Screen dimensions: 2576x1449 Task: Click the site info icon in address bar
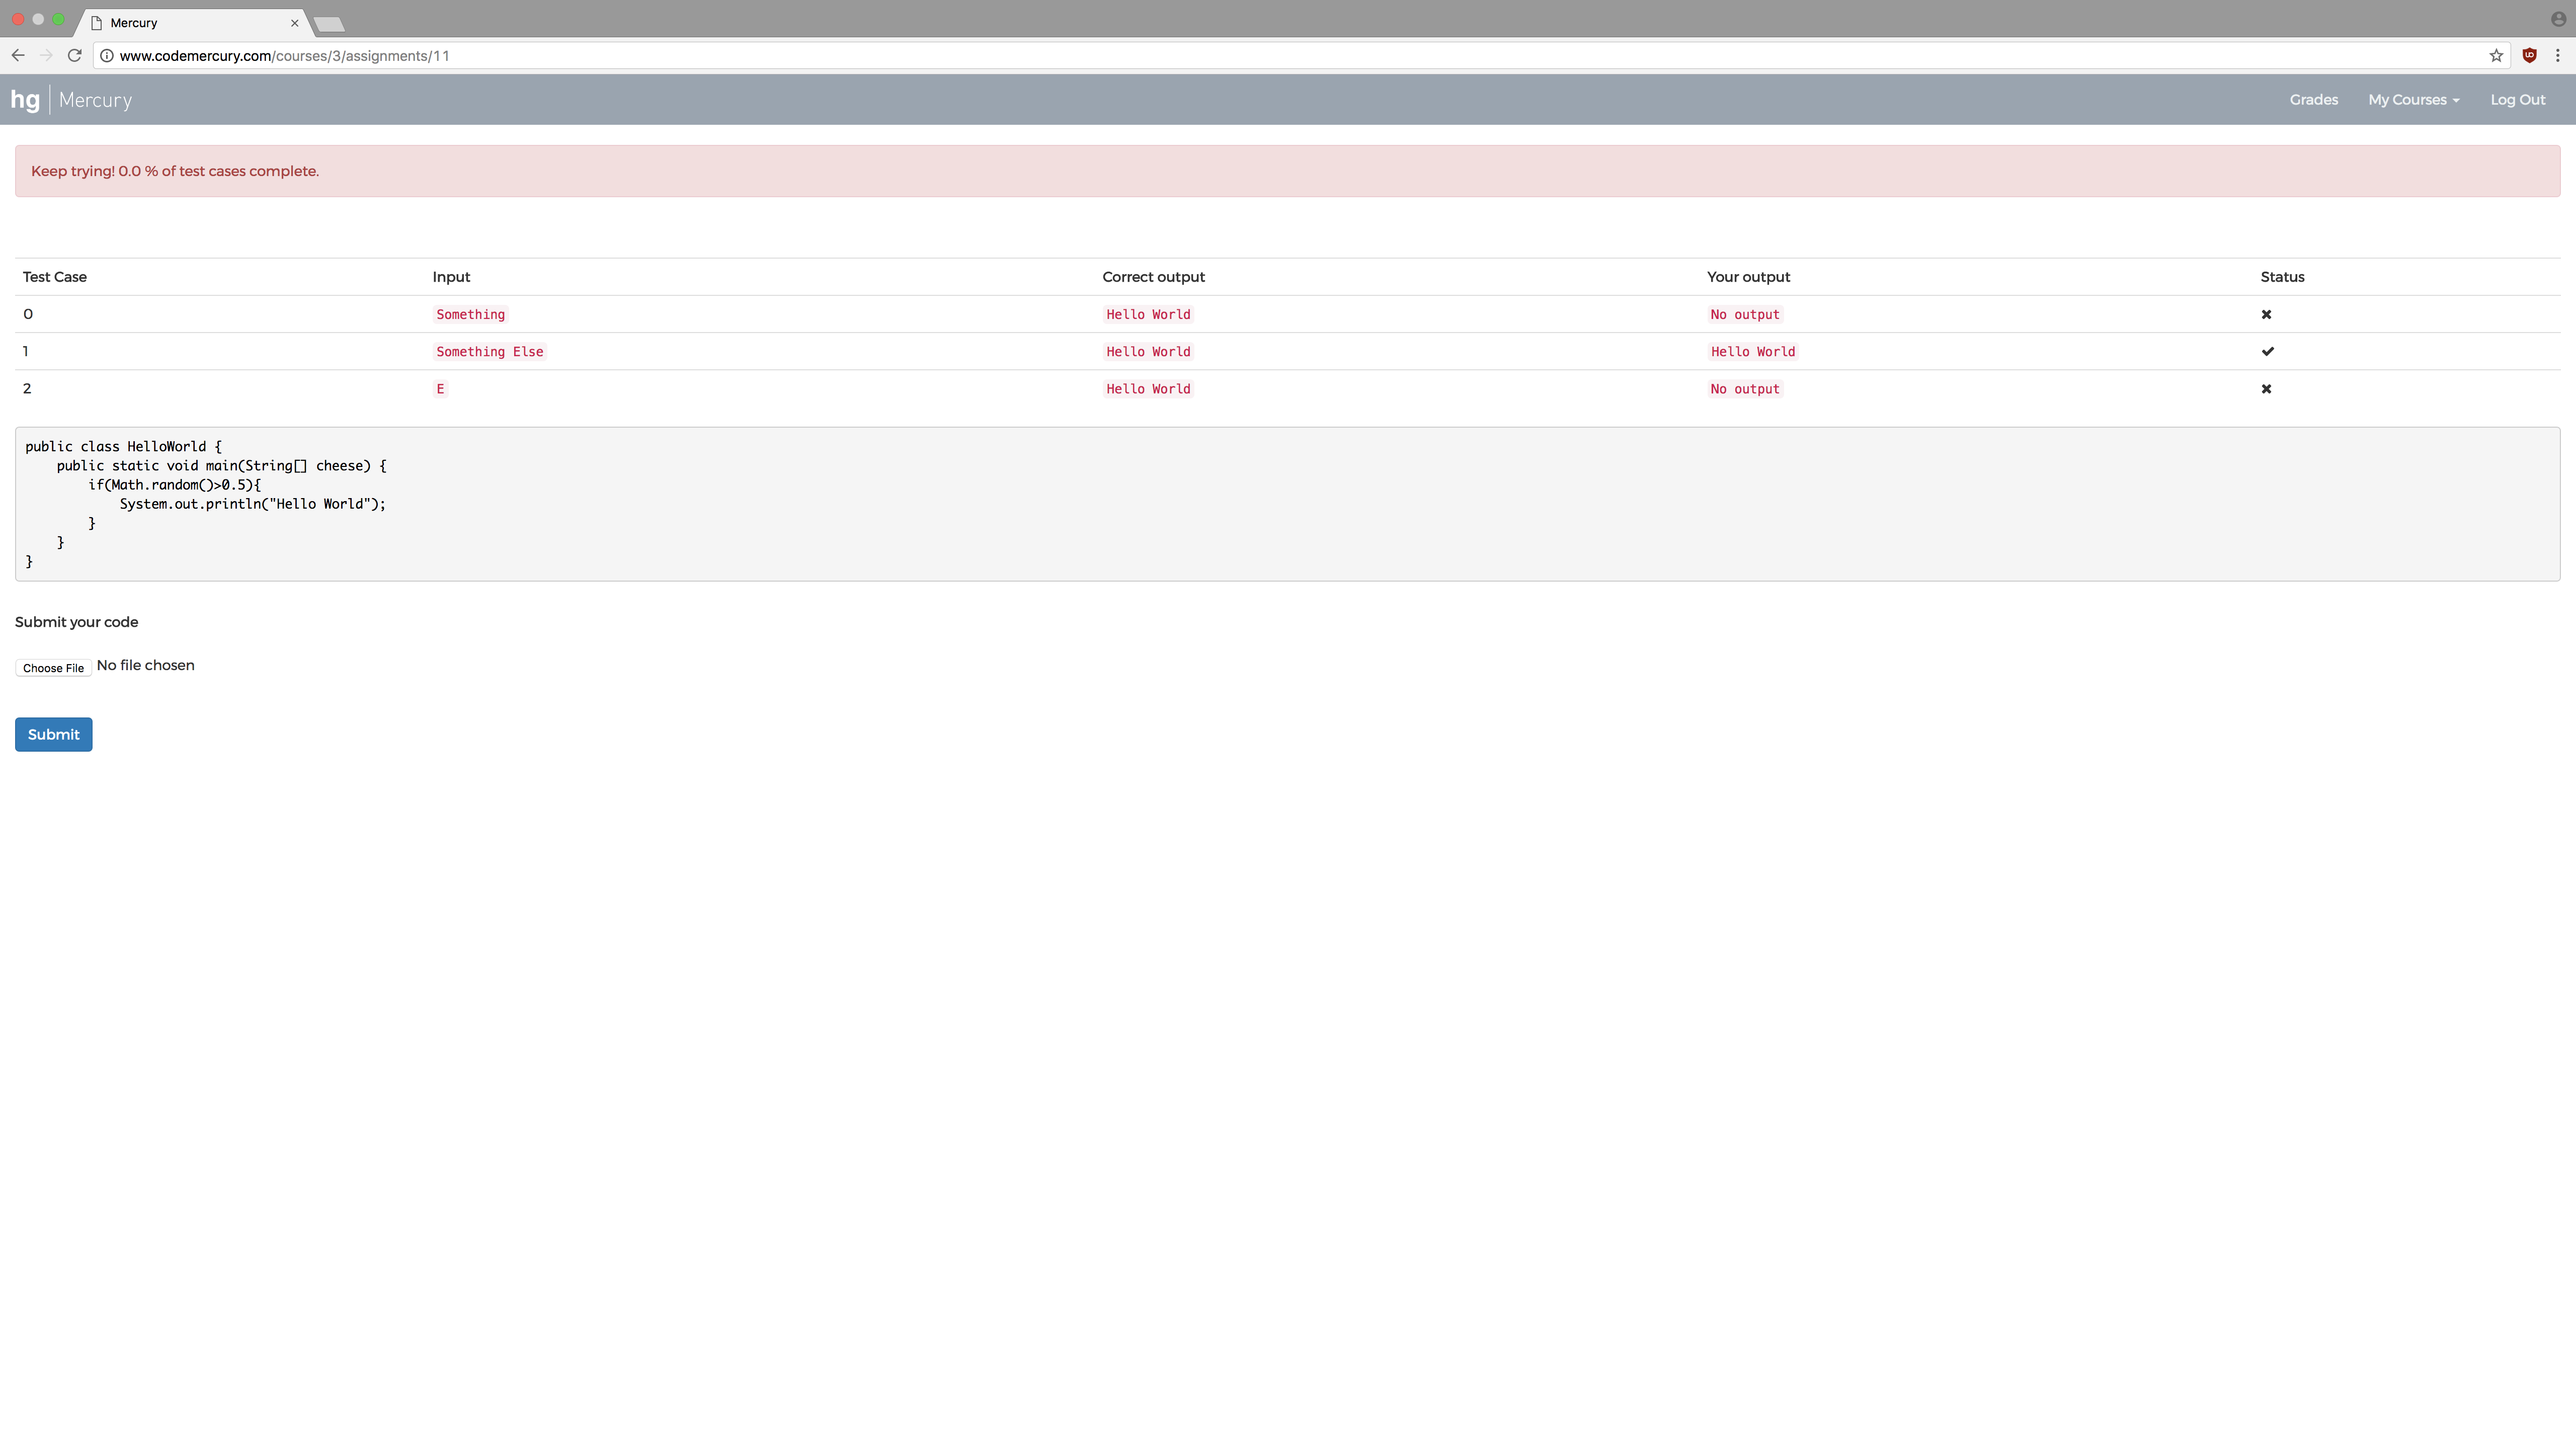coord(107,56)
